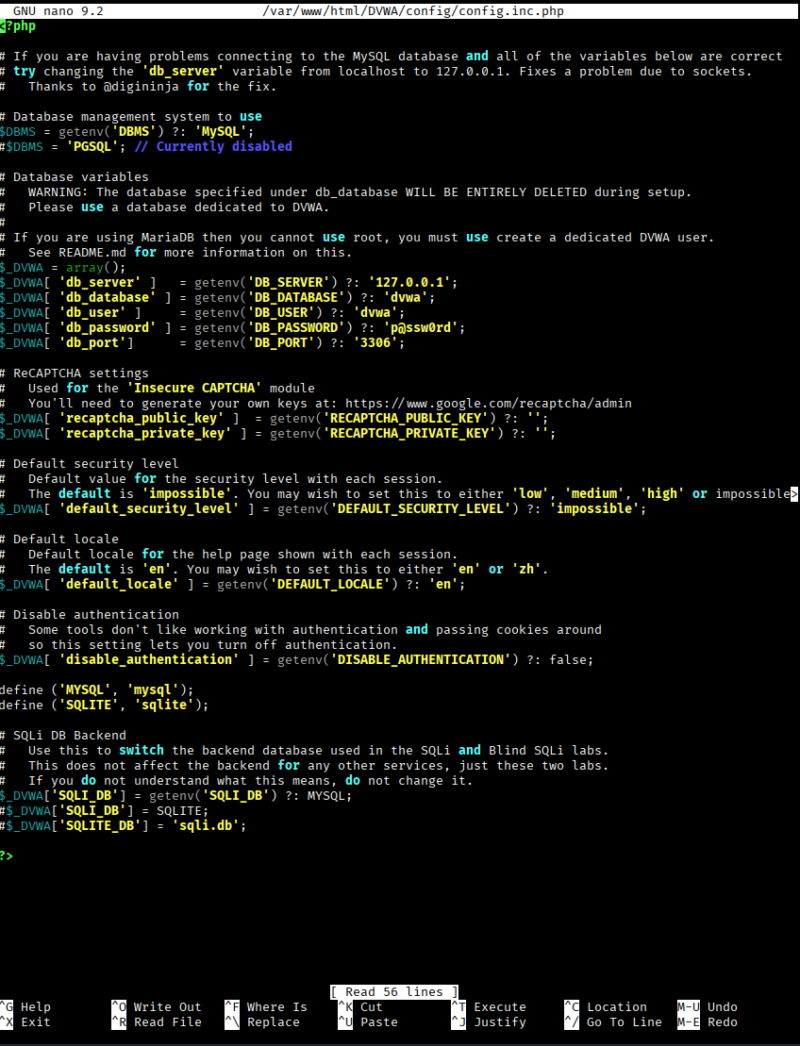Click the 'recaptcha_private_key' array key

pyautogui.click(x=145, y=434)
